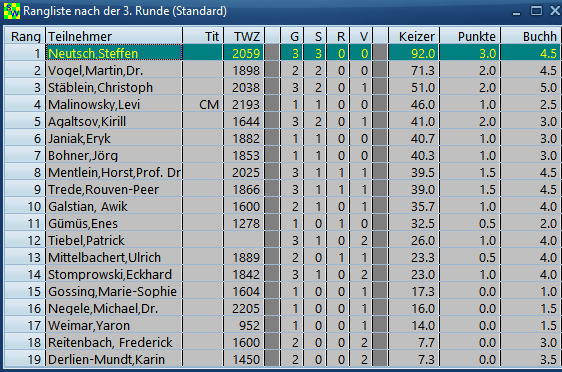Select participant Derlien-Mundt,Karin
This screenshot has width=562, height=372.
point(114,359)
